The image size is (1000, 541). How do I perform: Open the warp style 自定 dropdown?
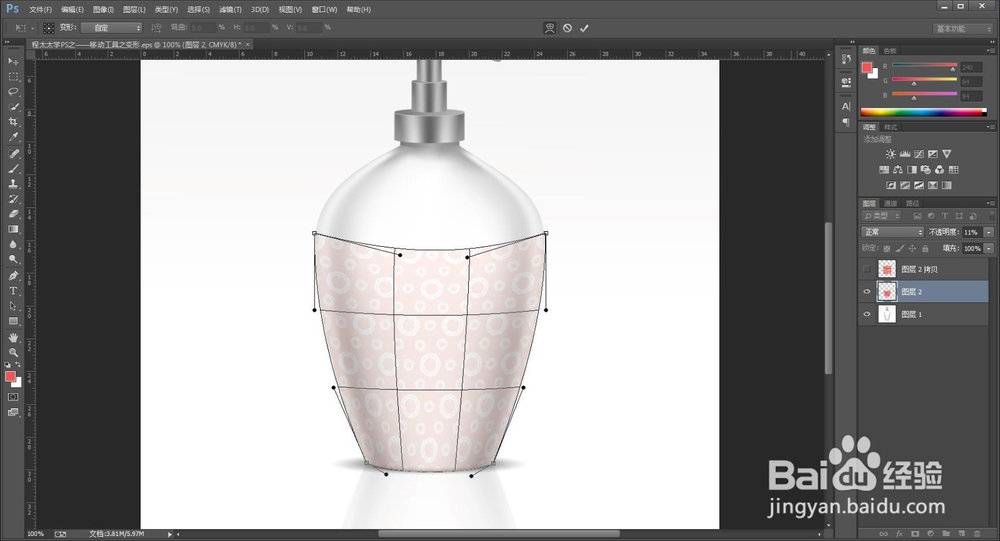tap(110, 28)
